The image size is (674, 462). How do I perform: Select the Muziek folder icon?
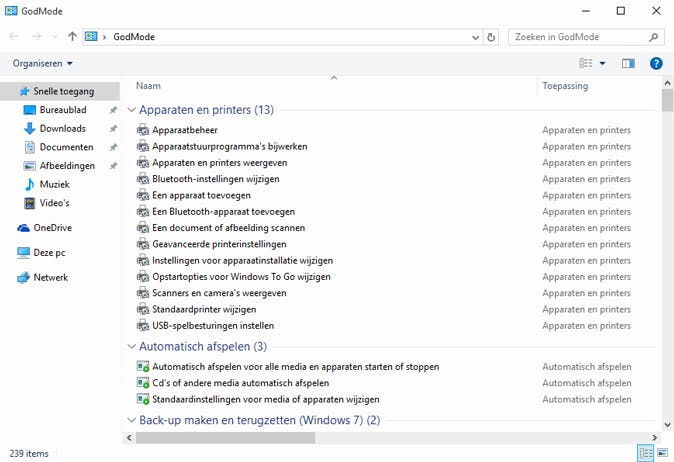coord(30,184)
